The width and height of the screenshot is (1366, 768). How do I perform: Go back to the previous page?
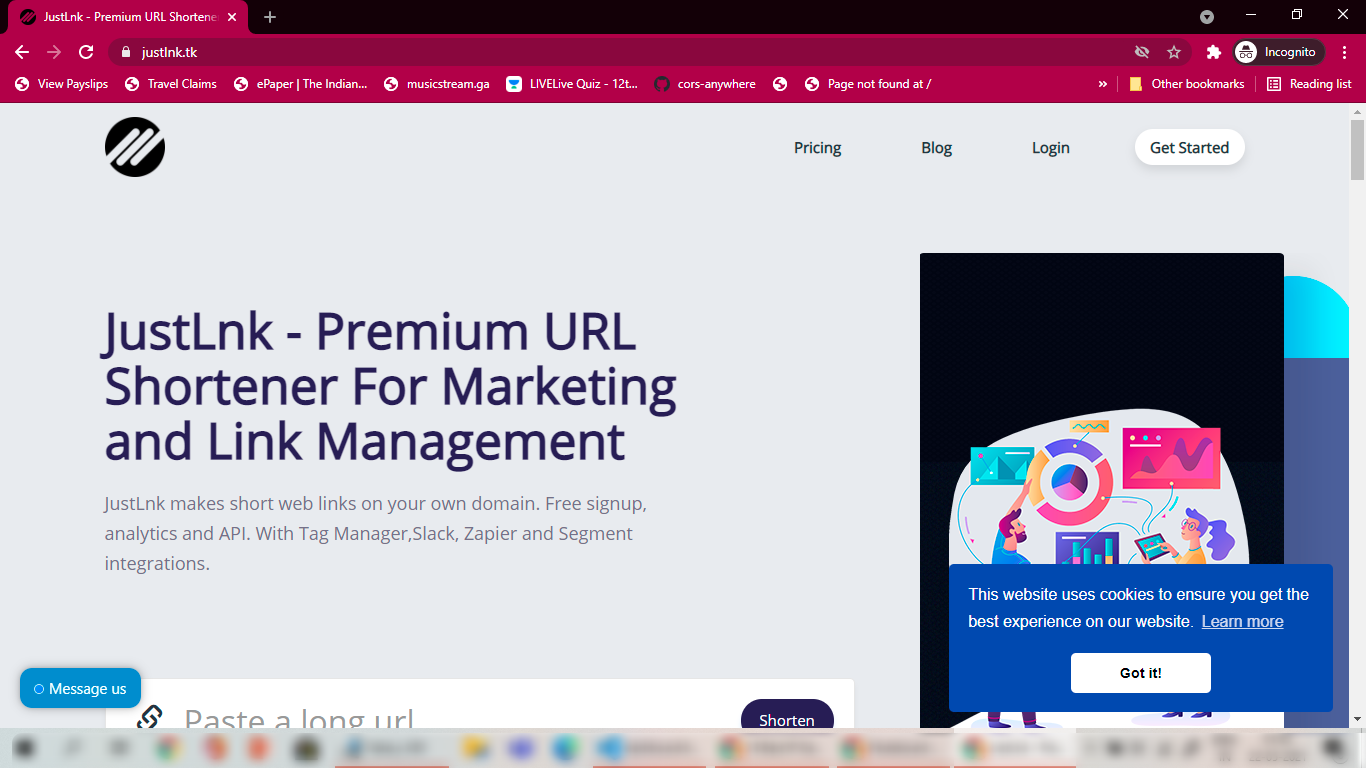pyautogui.click(x=22, y=52)
